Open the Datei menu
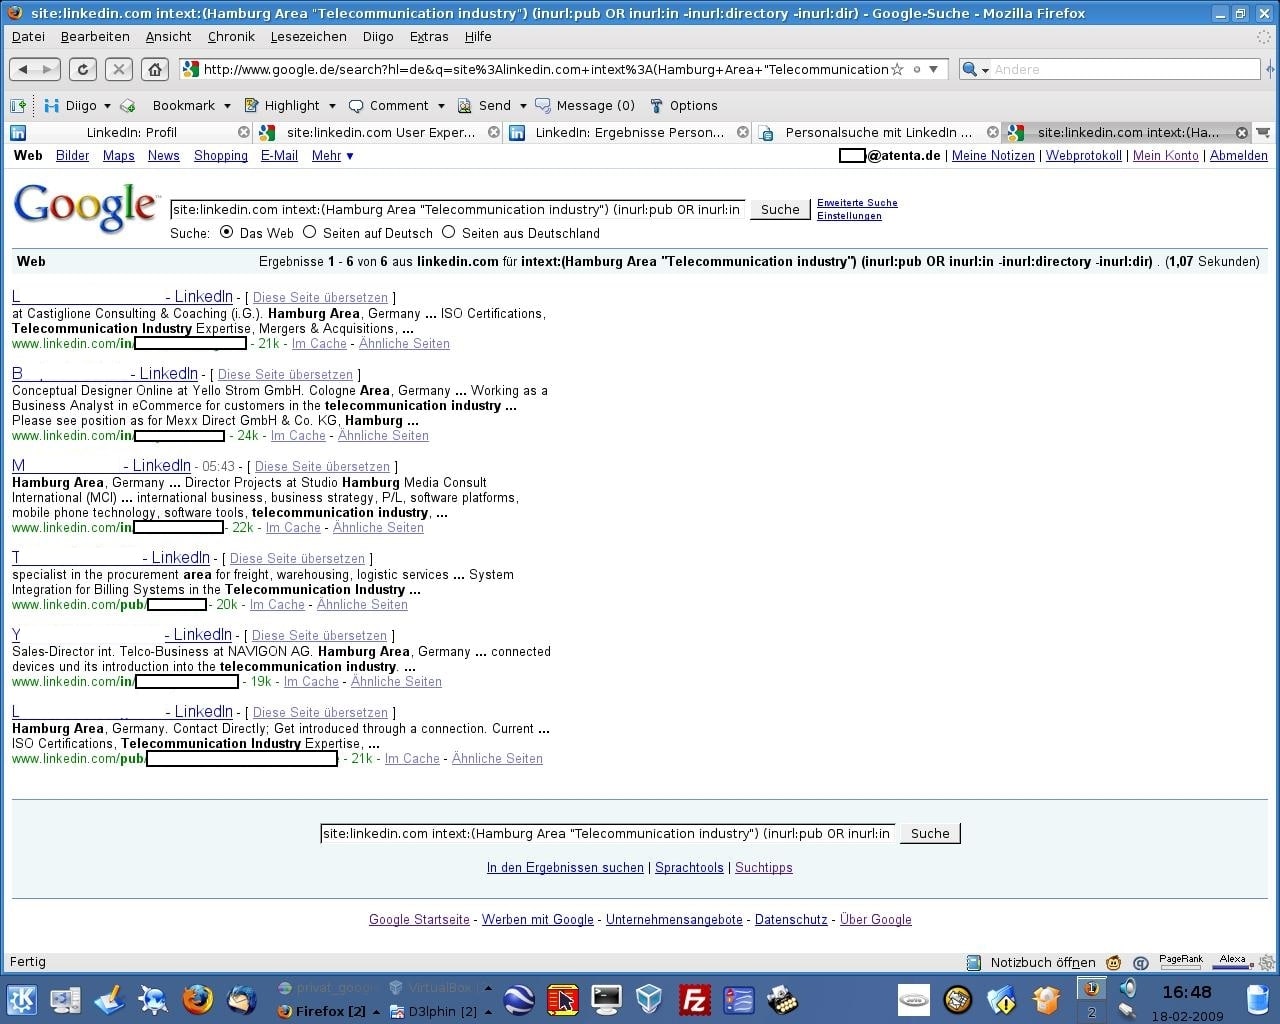 tap(28, 36)
